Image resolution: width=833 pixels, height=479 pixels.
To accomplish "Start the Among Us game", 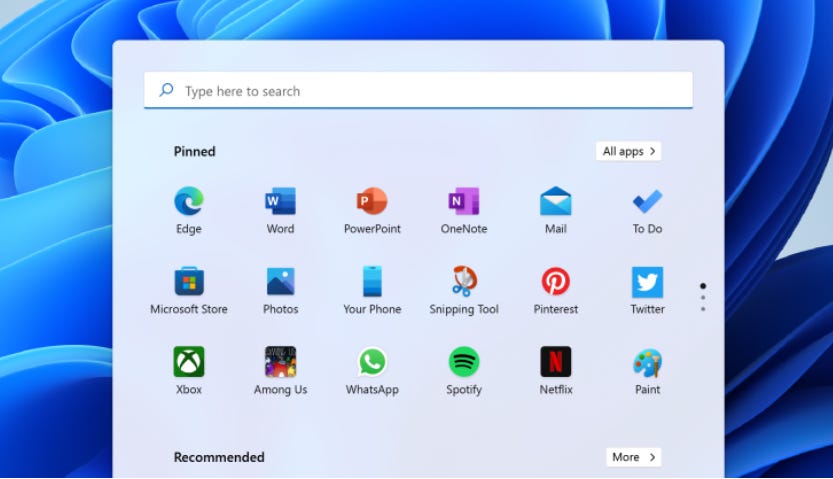I will tap(280, 371).
